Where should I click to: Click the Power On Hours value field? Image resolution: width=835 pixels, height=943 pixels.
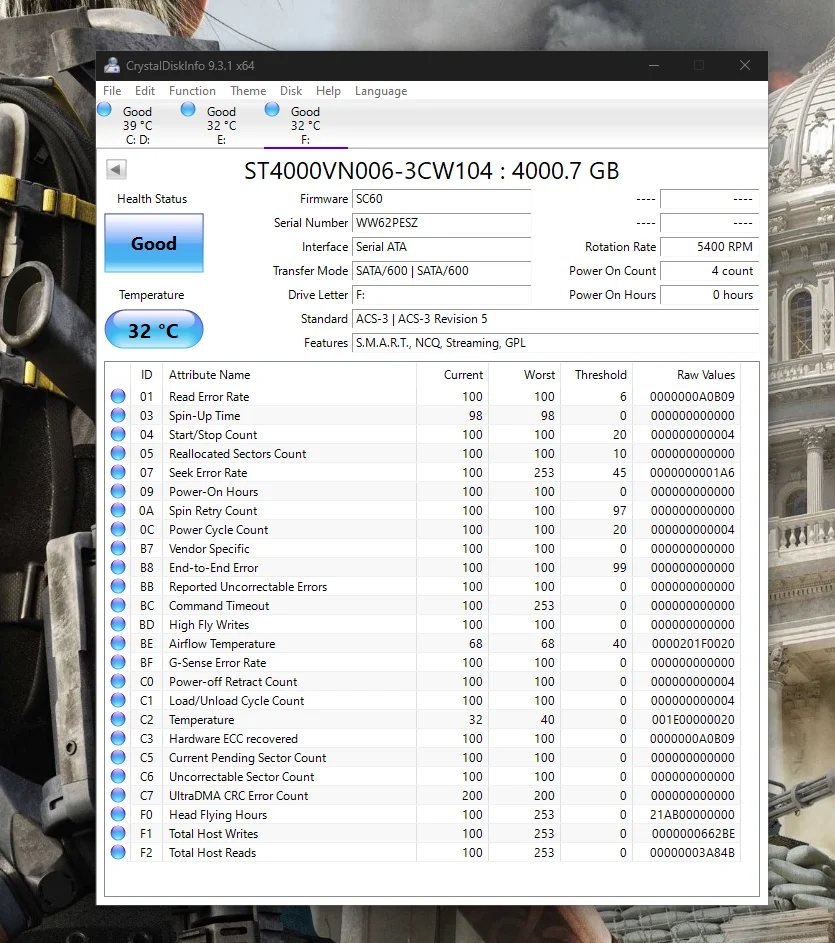[710, 295]
